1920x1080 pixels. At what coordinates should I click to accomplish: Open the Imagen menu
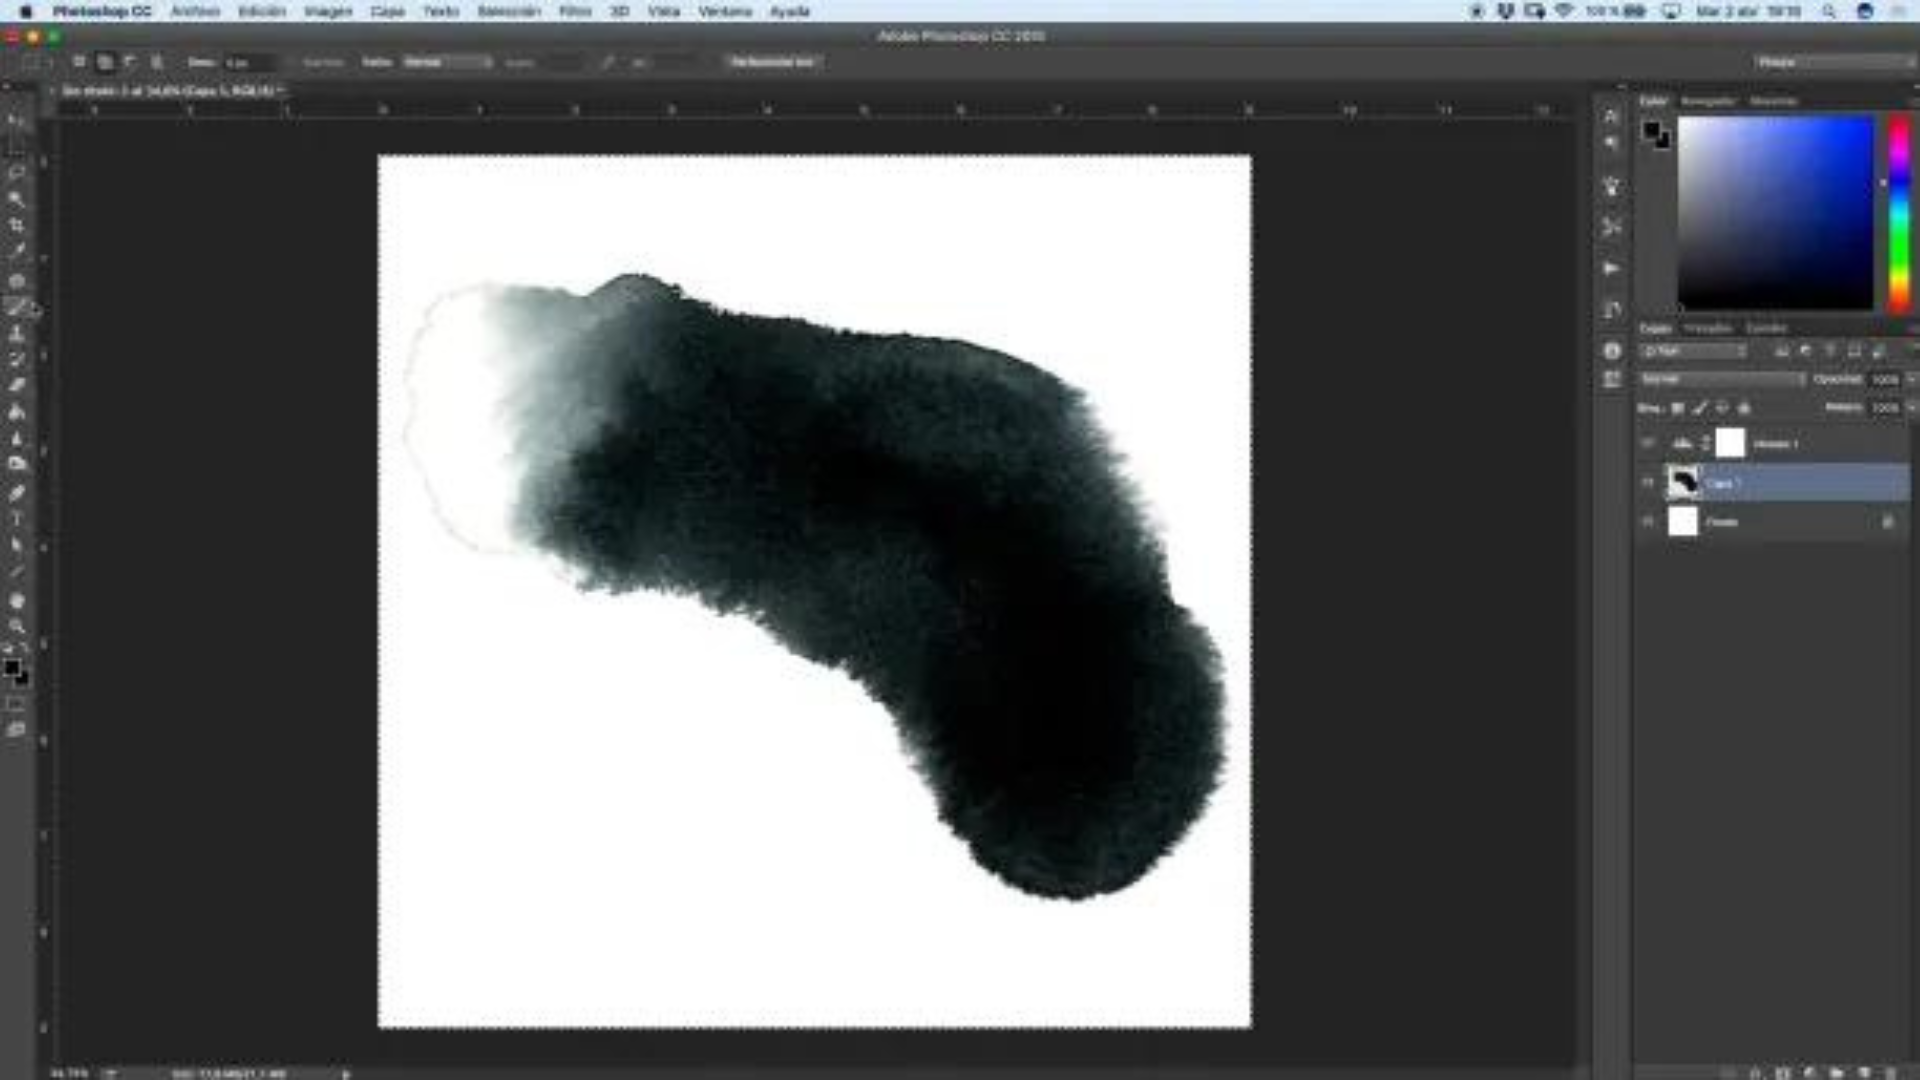328,11
